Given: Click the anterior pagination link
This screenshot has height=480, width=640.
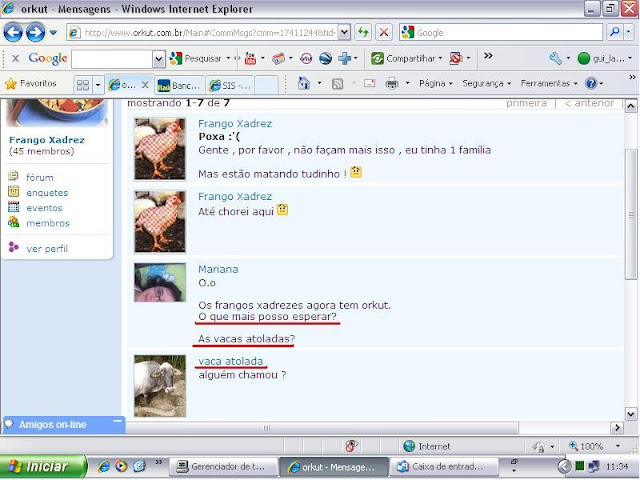Looking at the screenshot, I should [589, 103].
